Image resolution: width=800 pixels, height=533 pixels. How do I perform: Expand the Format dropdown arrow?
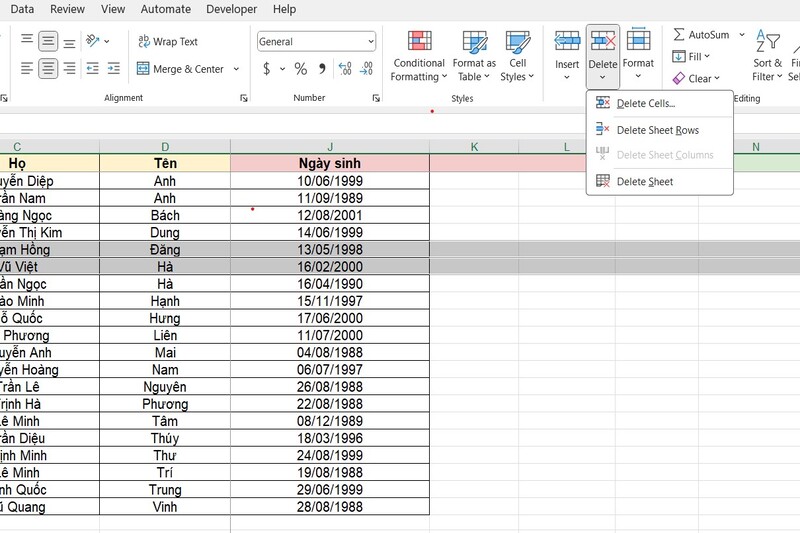tap(638, 77)
